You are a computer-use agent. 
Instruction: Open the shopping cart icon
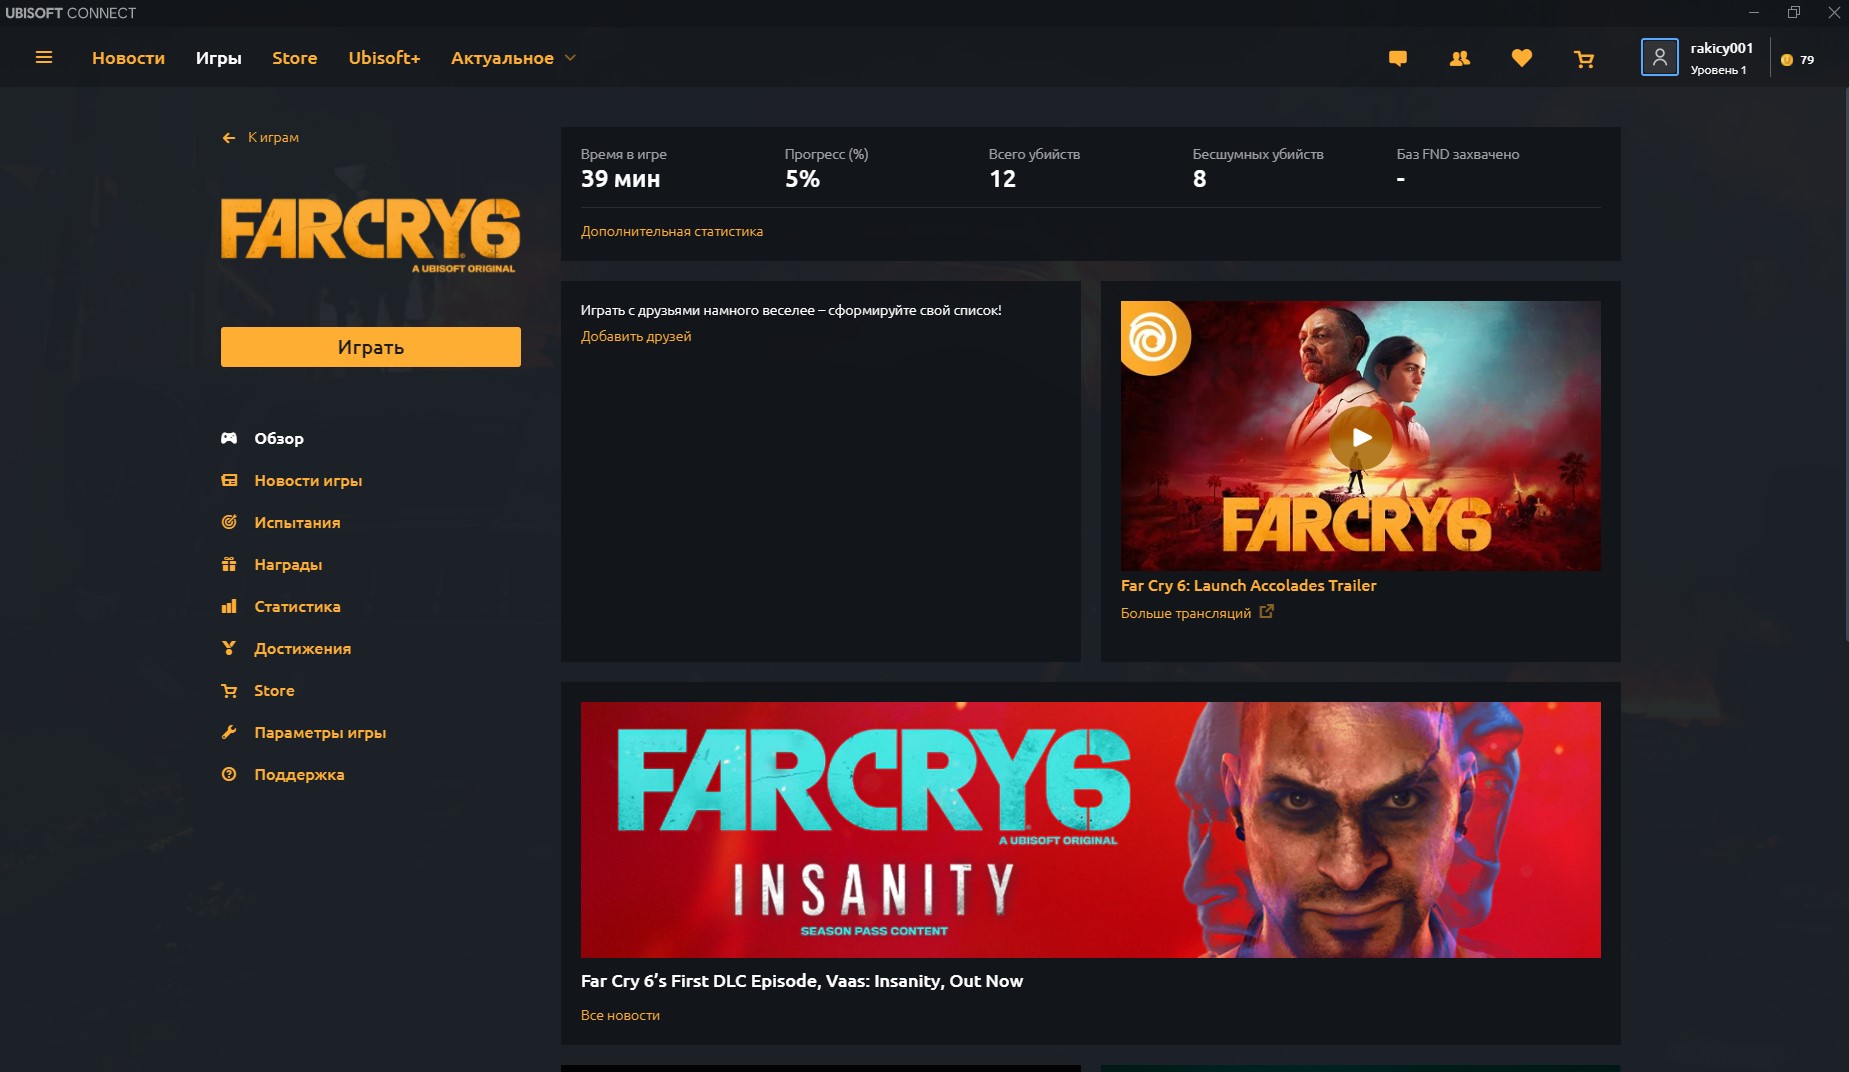click(x=1584, y=59)
